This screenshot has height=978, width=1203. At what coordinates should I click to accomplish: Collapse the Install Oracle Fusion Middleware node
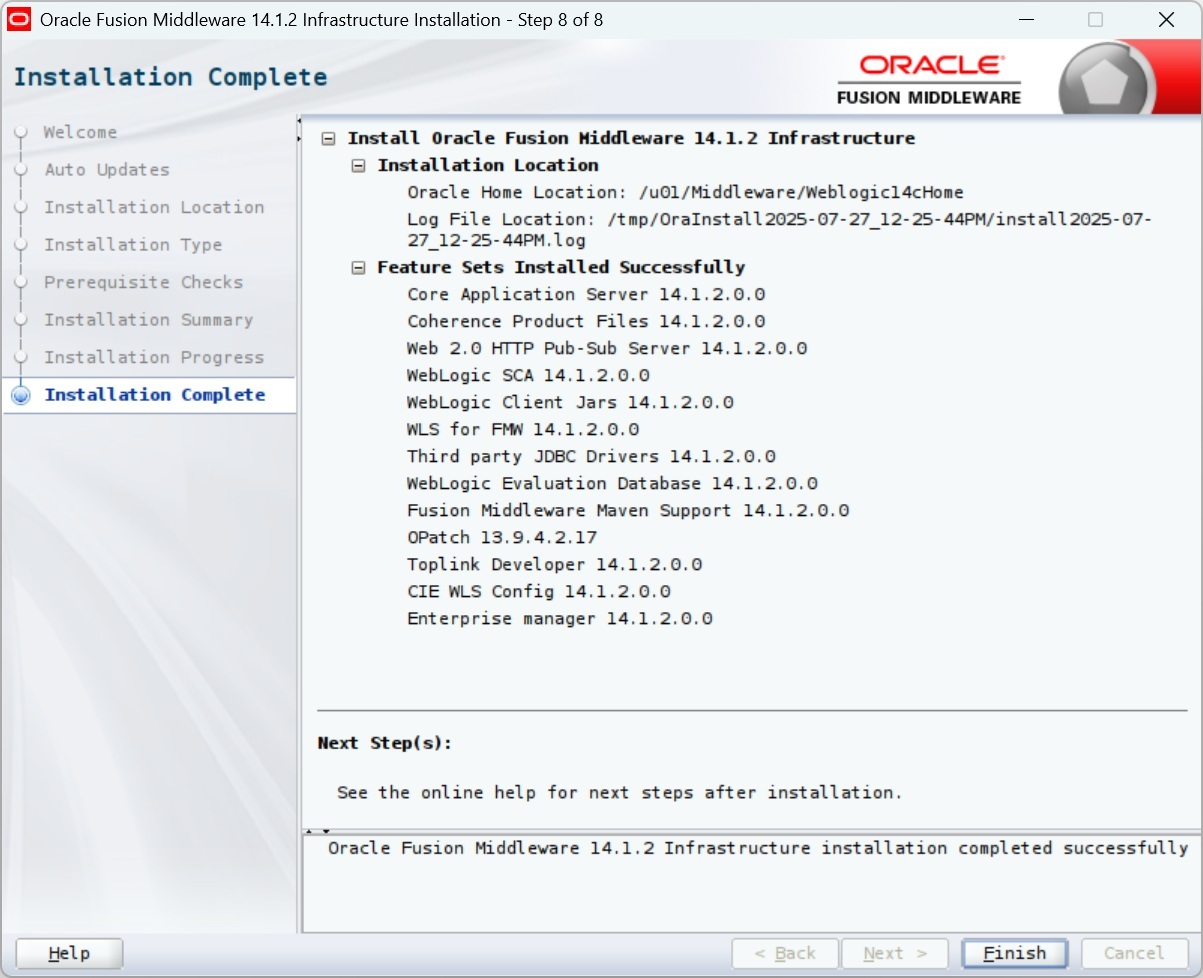328,139
